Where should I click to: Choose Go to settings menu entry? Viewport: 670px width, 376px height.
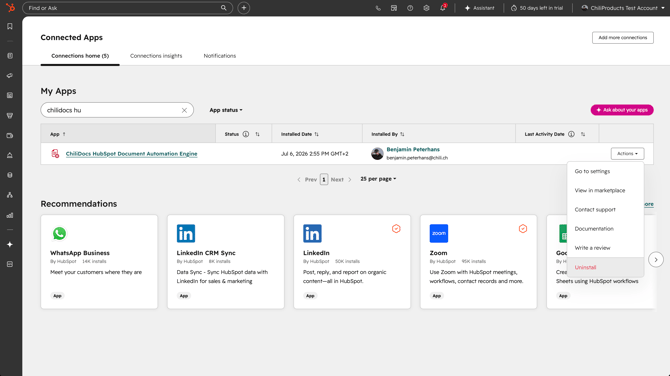click(592, 171)
